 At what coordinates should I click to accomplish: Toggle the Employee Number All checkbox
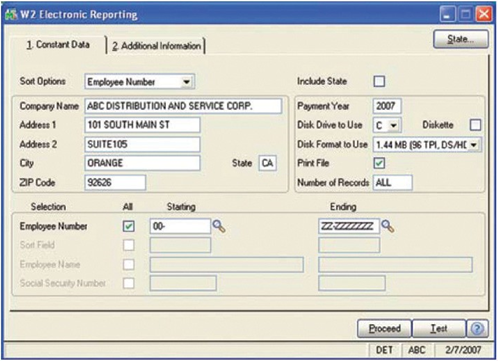click(129, 226)
